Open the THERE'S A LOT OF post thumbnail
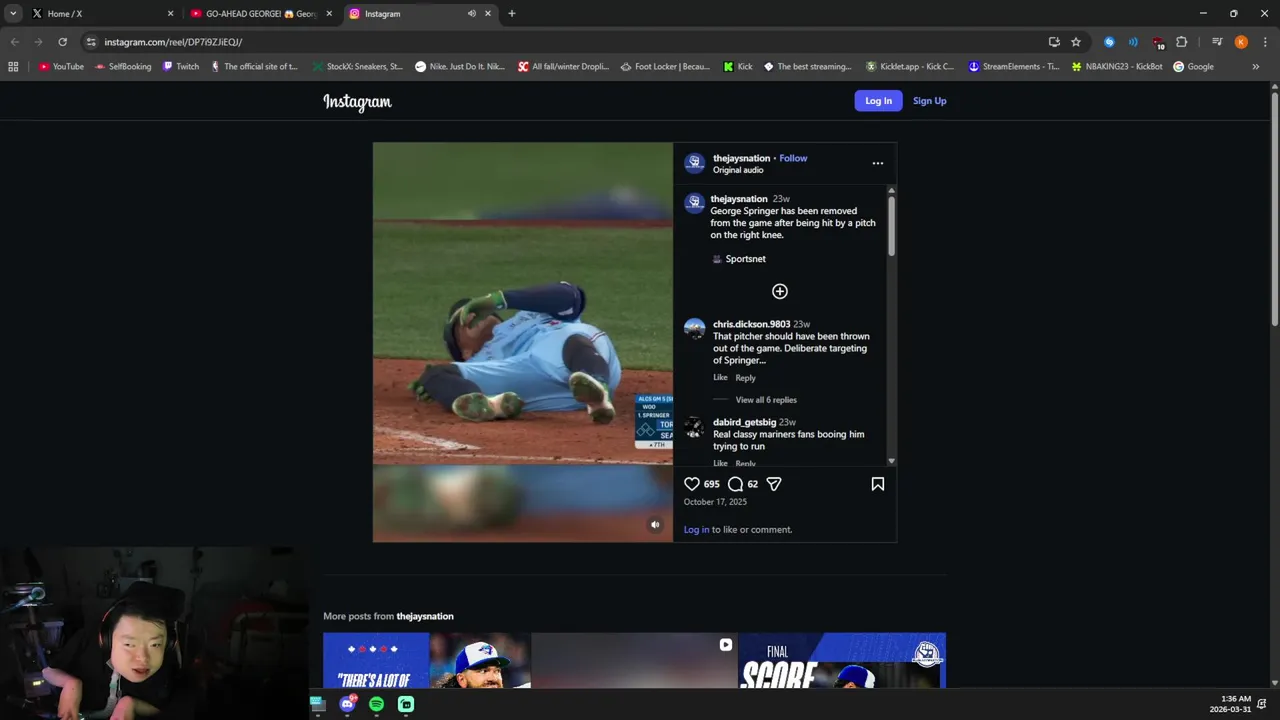This screenshot has height=720, width=1280. pyautogui.click(x=427, y=660)
